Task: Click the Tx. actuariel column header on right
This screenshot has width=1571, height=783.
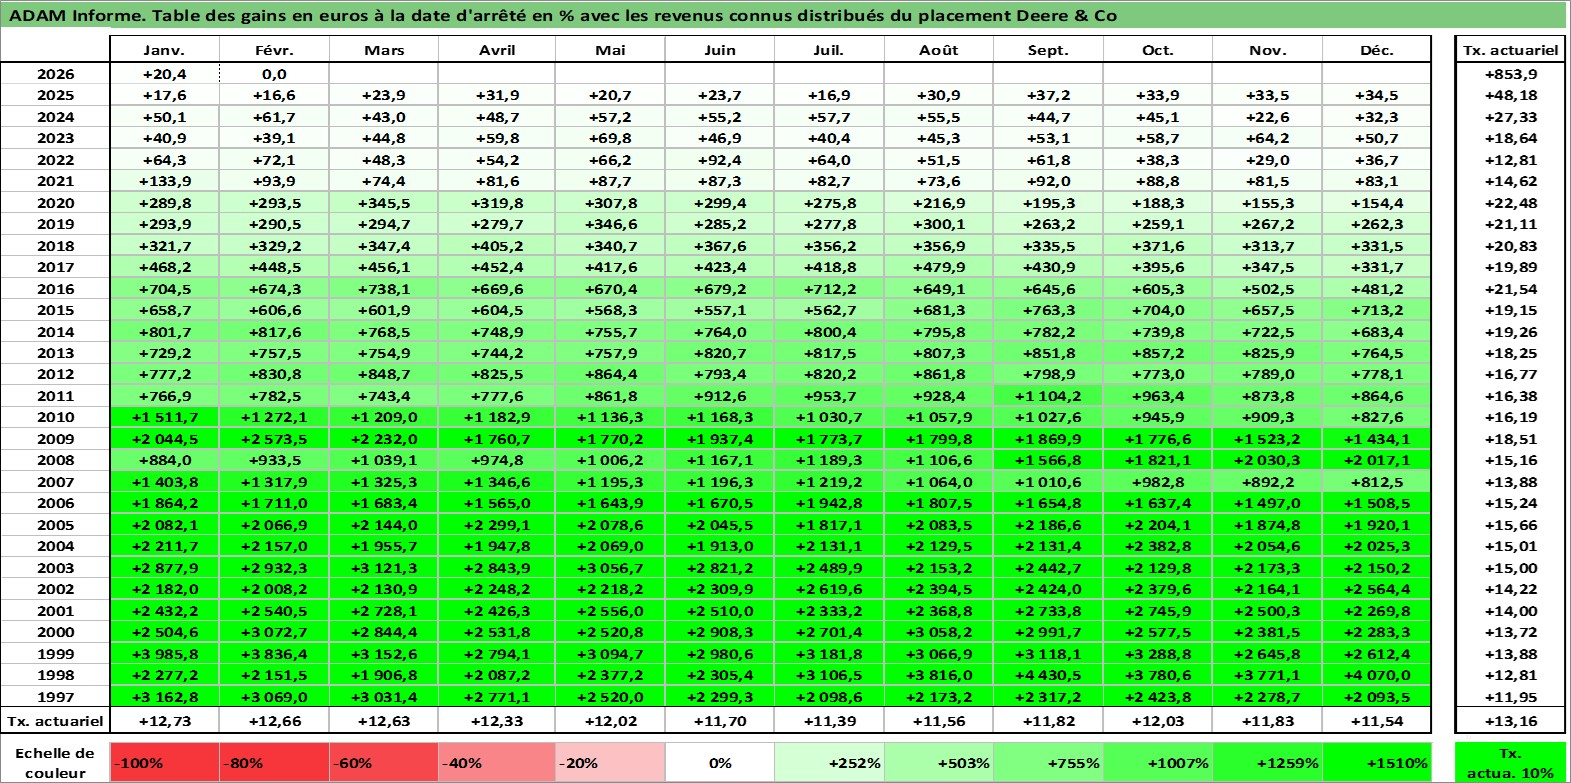Action: [x=1511, y=50]
